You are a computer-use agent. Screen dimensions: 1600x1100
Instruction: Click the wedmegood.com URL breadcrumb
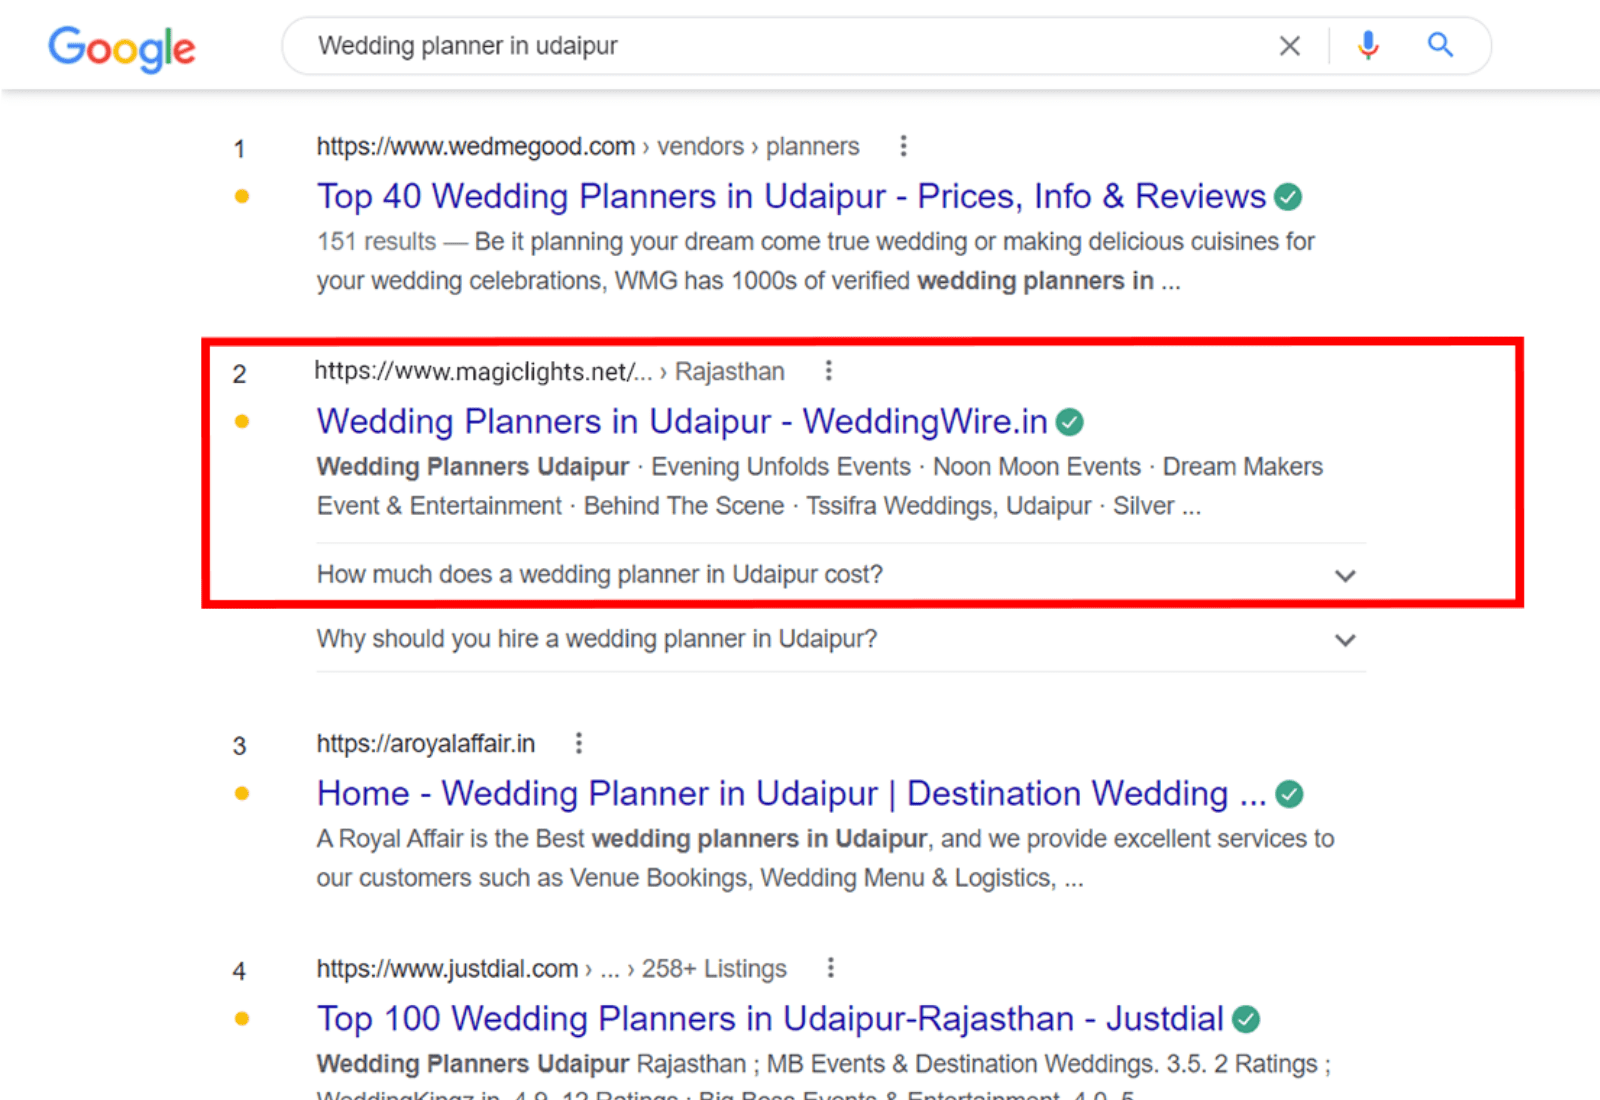tap(476, 147)
